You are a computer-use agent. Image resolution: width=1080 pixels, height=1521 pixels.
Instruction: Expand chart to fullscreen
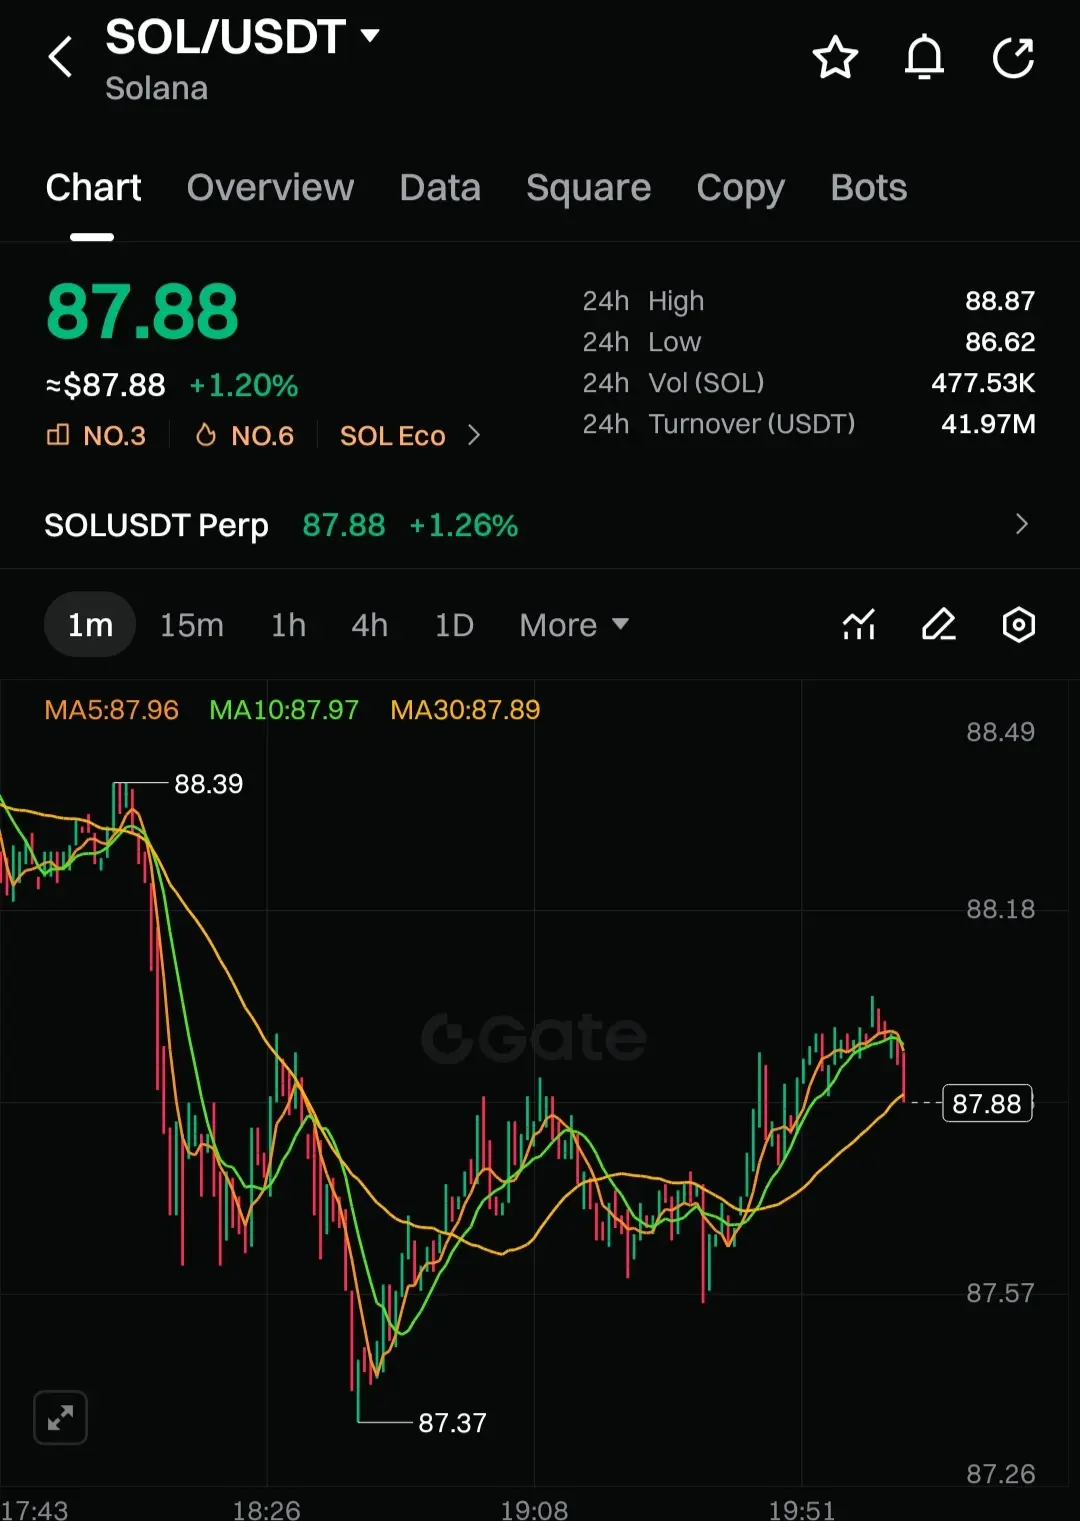point(60,1417)
